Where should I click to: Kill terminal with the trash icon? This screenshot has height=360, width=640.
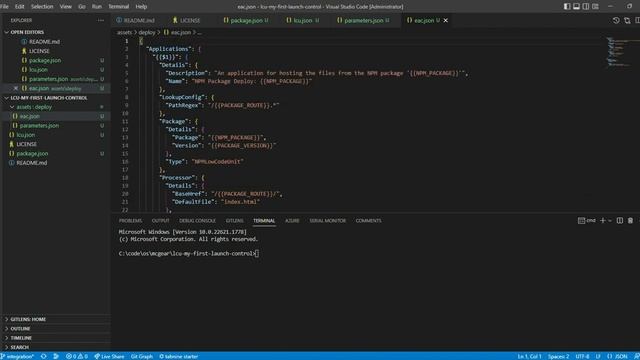(630, 220)
